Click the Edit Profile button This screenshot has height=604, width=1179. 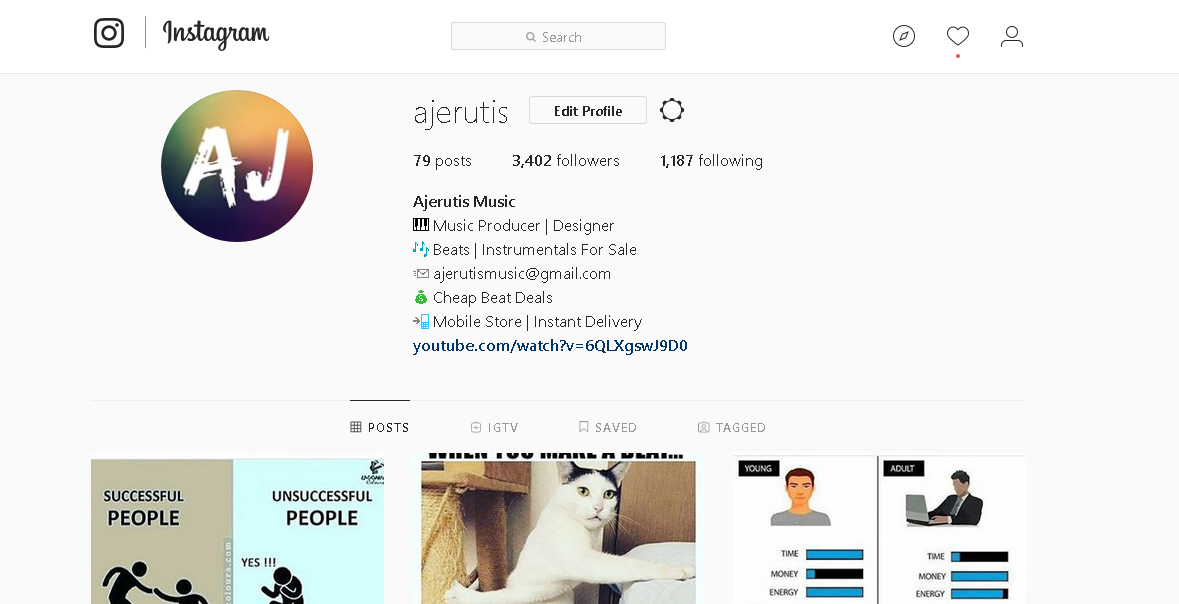588,111
